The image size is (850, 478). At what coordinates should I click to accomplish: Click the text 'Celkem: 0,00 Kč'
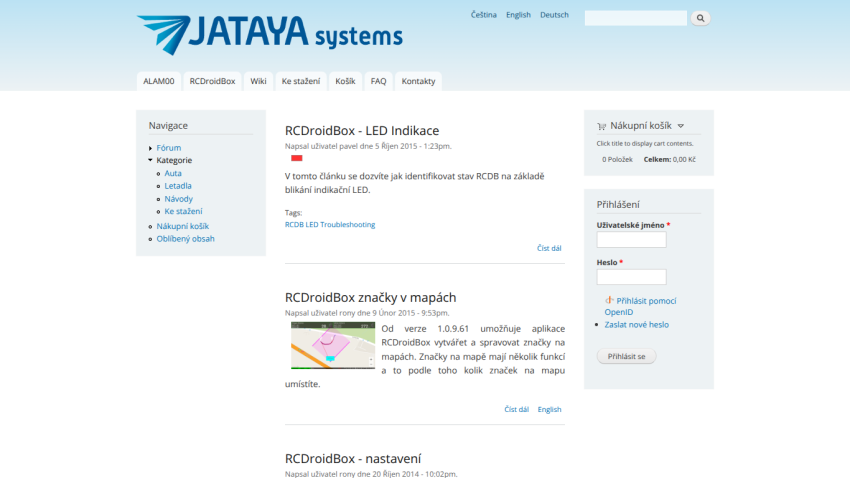click(x=669, y=159)
